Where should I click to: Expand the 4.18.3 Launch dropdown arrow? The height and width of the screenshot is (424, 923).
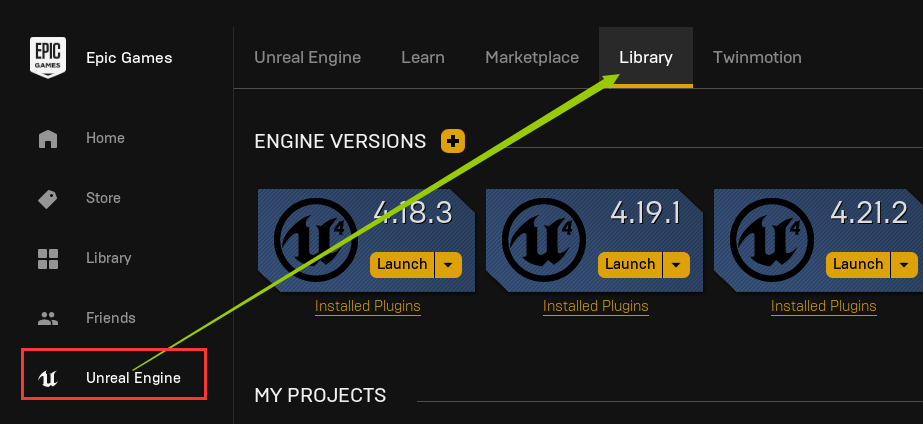(449, 264)
